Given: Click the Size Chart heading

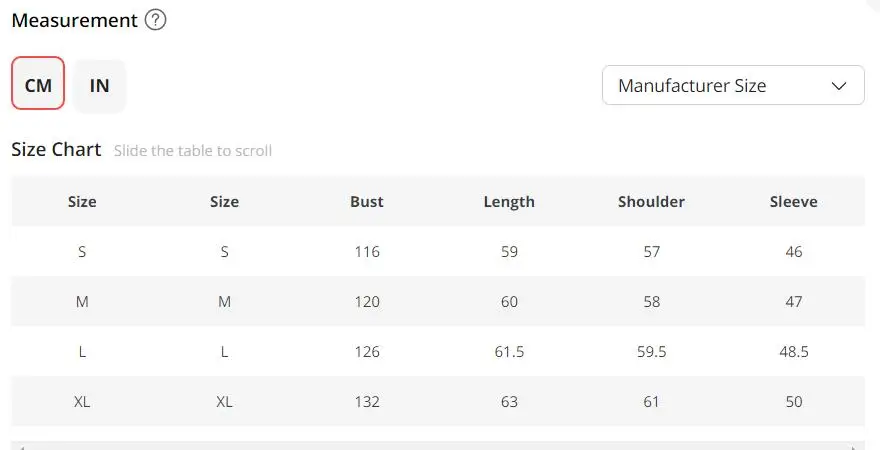Looking at the screenshot, I should [x=56, y=149].
